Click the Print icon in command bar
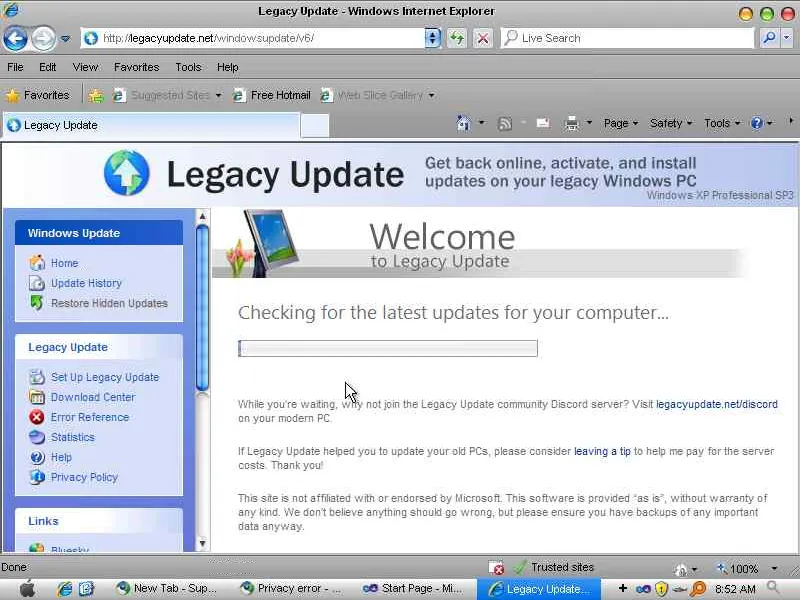This screenshot has width=800, height=600. 572,123
